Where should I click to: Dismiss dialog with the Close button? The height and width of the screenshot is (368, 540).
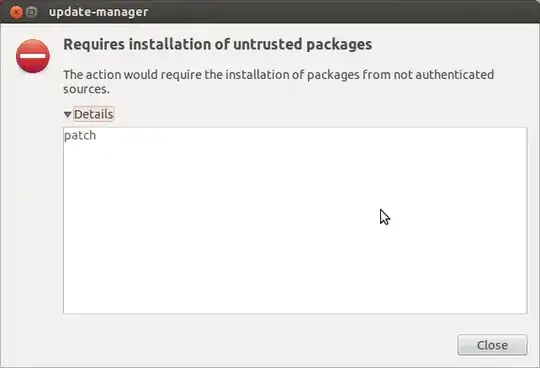point(492,345)
